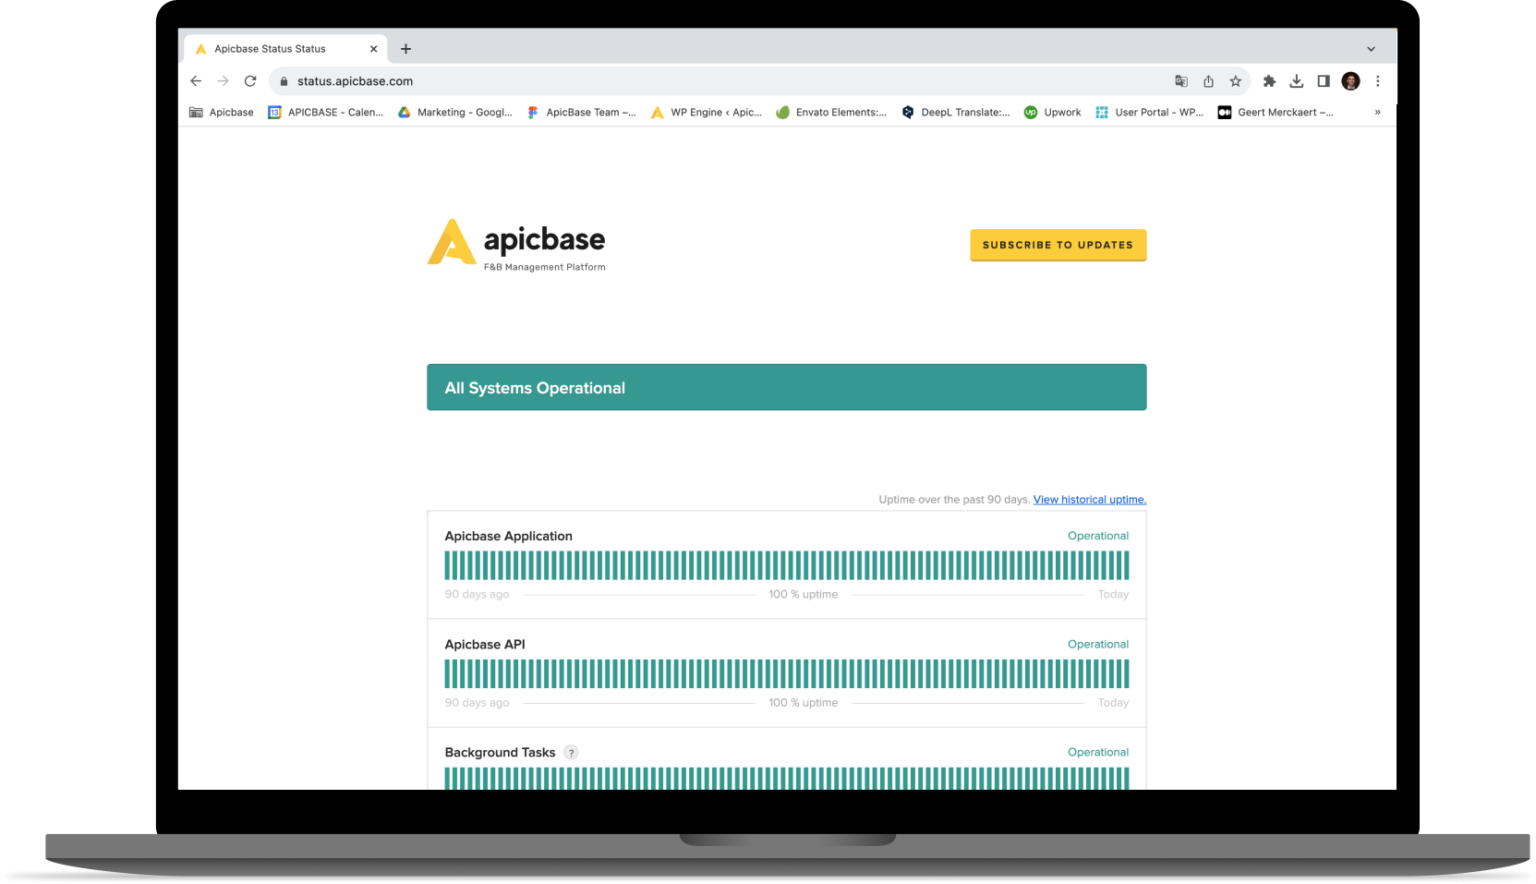The height and width of the screenshot is (884, 1536).
Task: Open the Envato Elements bookmark
Action: pos(831,112)
